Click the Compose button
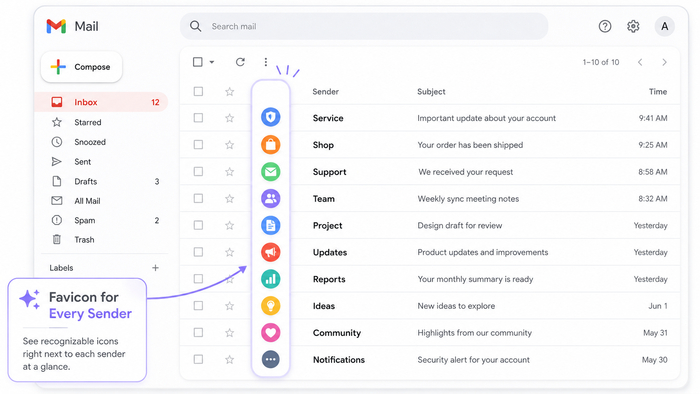700x394 pixels. pos(81,67)
